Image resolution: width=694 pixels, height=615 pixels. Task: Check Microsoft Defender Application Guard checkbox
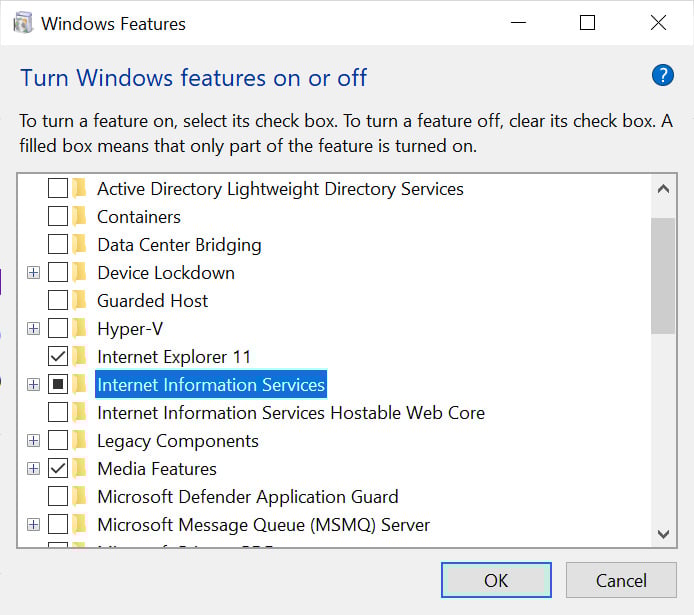click(x=58, y=496)
